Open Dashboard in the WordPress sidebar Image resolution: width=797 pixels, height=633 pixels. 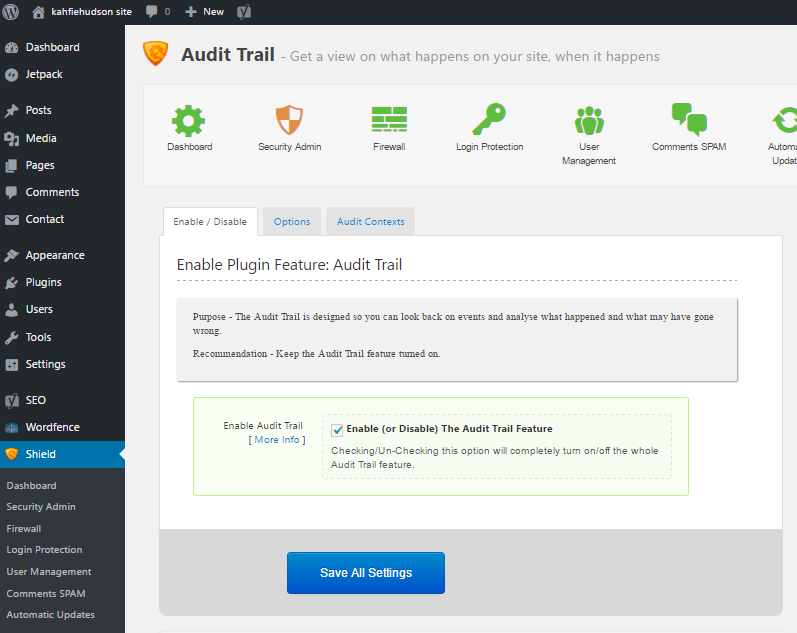(62, 47)
